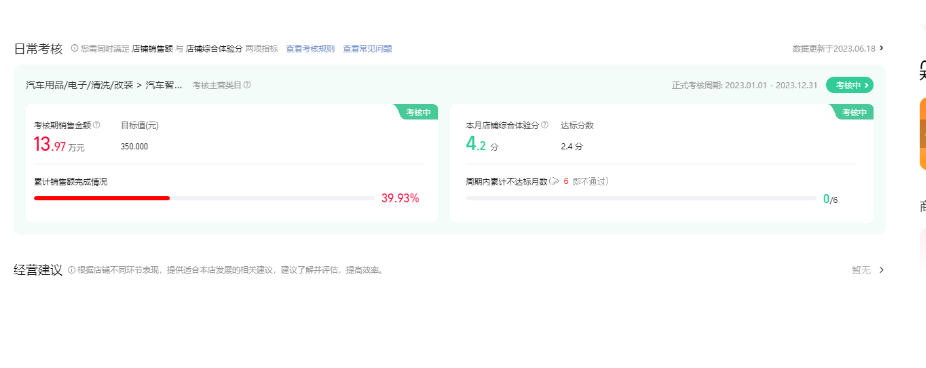Click the 2.4 分 passing score

(x=572, y=146)
